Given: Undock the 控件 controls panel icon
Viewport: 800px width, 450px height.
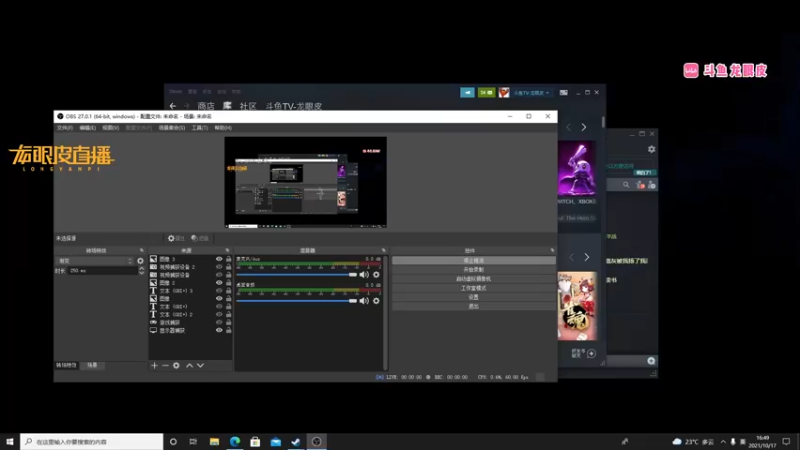Looking at the screenshot, I should (x=552, y=251).
